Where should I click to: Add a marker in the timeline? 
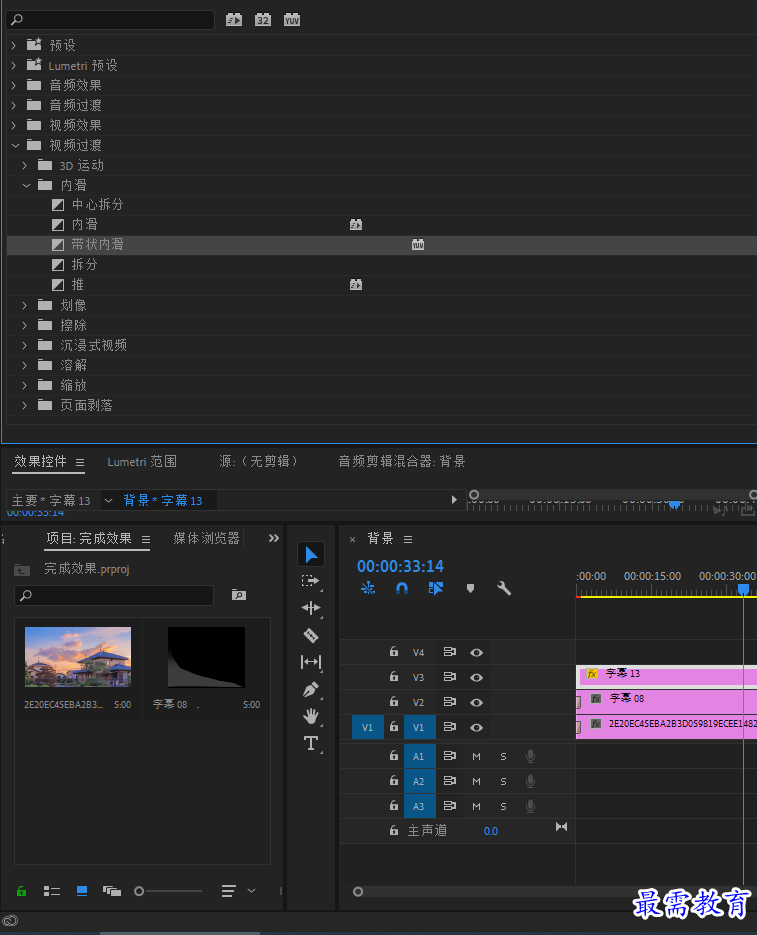470,589
